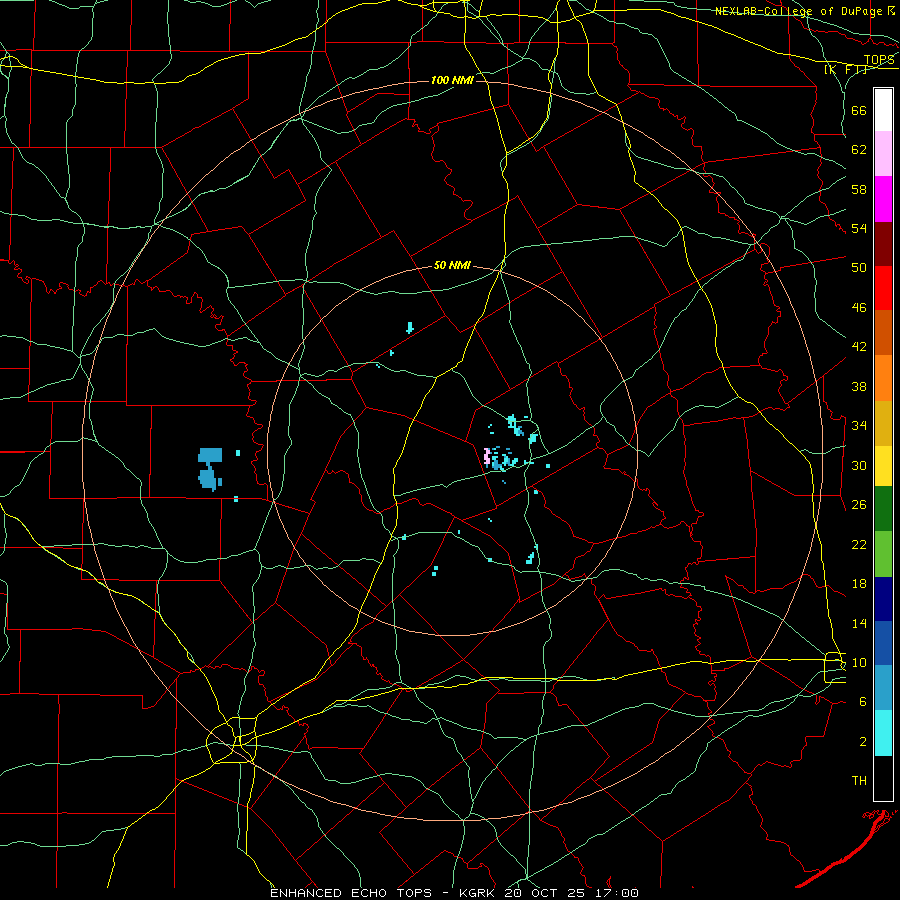Click the legend value 42
Screen dimensions: 900x900
(859, 347)
